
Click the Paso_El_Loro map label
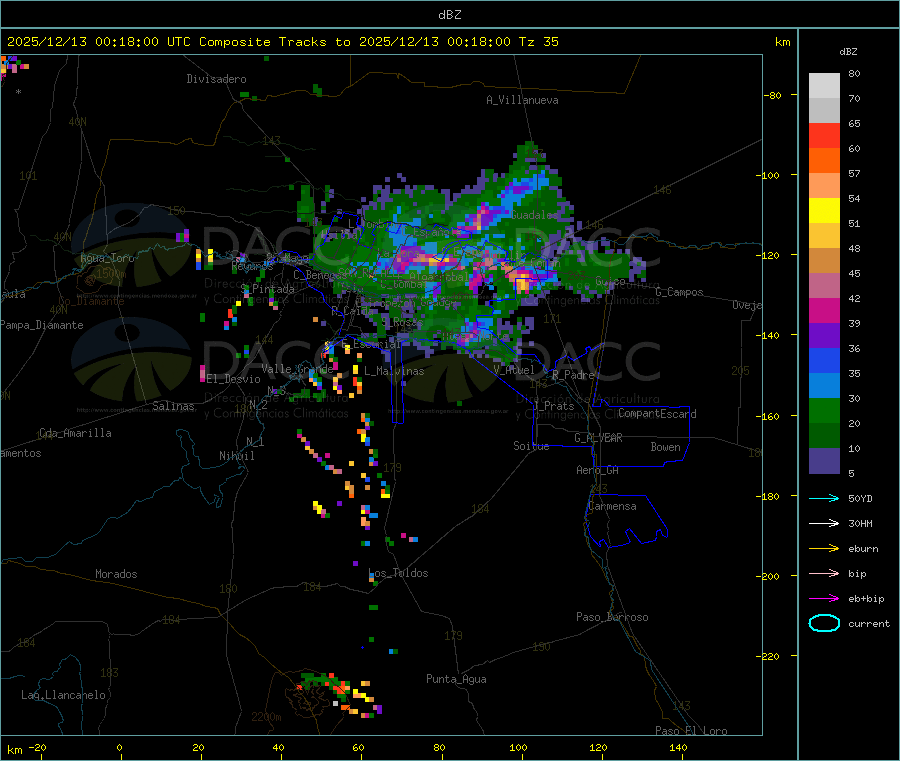pyautogui.click(x=691, y=731)
